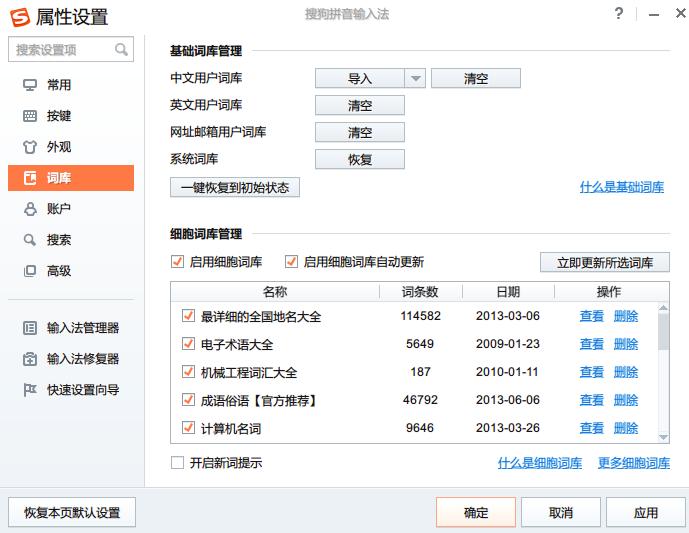Click 清空 for 英文用户词库
The width and height of the screenshot is (689, 533).
(360, 105)
